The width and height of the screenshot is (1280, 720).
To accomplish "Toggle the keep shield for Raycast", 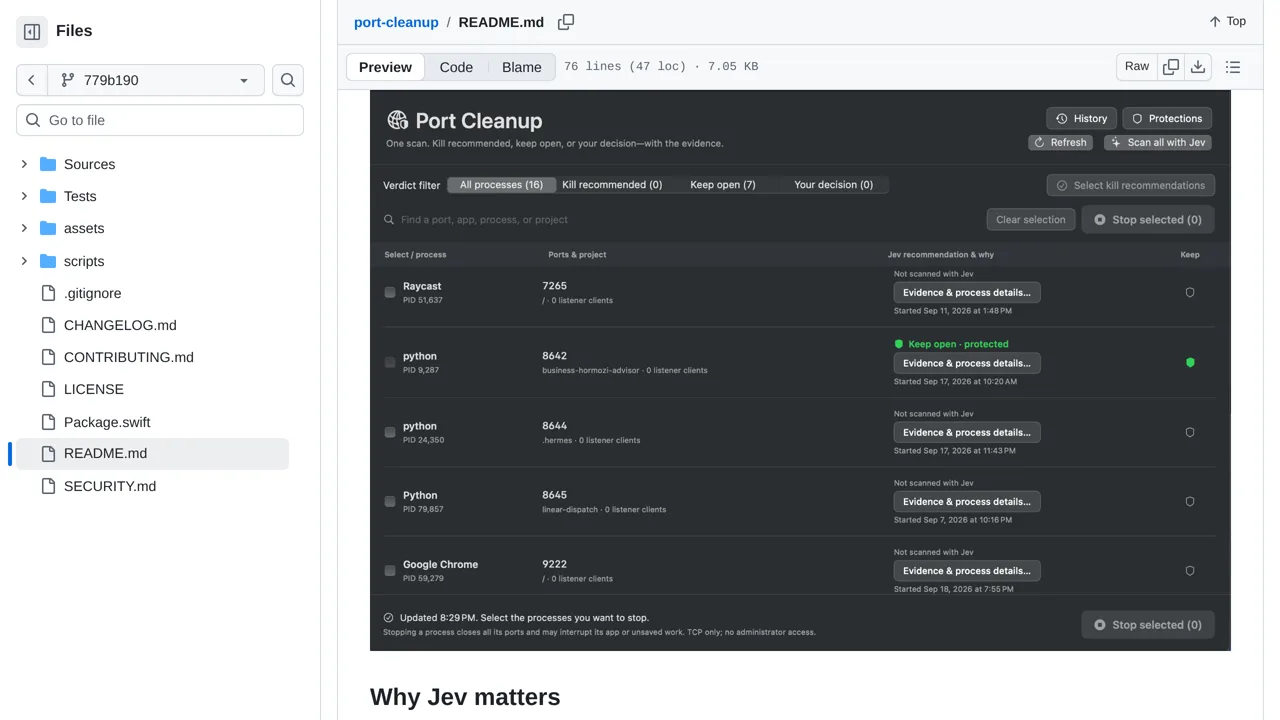I will click(1190, 293).
